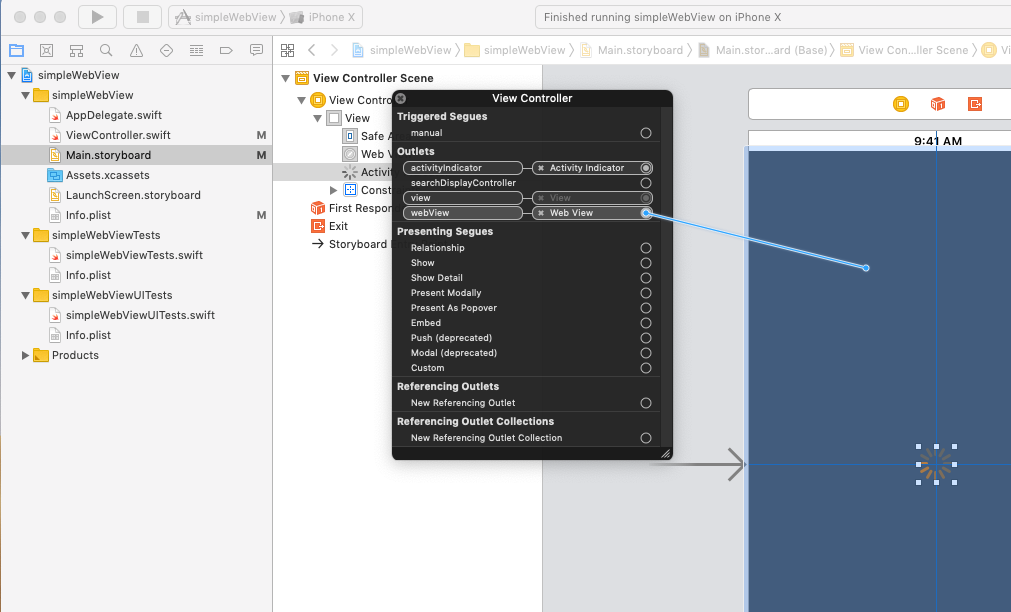The width and height of the screenshot is (1011, 612).
Task: Open the Breakpoint navigator icon
Action: pos(226,50)
